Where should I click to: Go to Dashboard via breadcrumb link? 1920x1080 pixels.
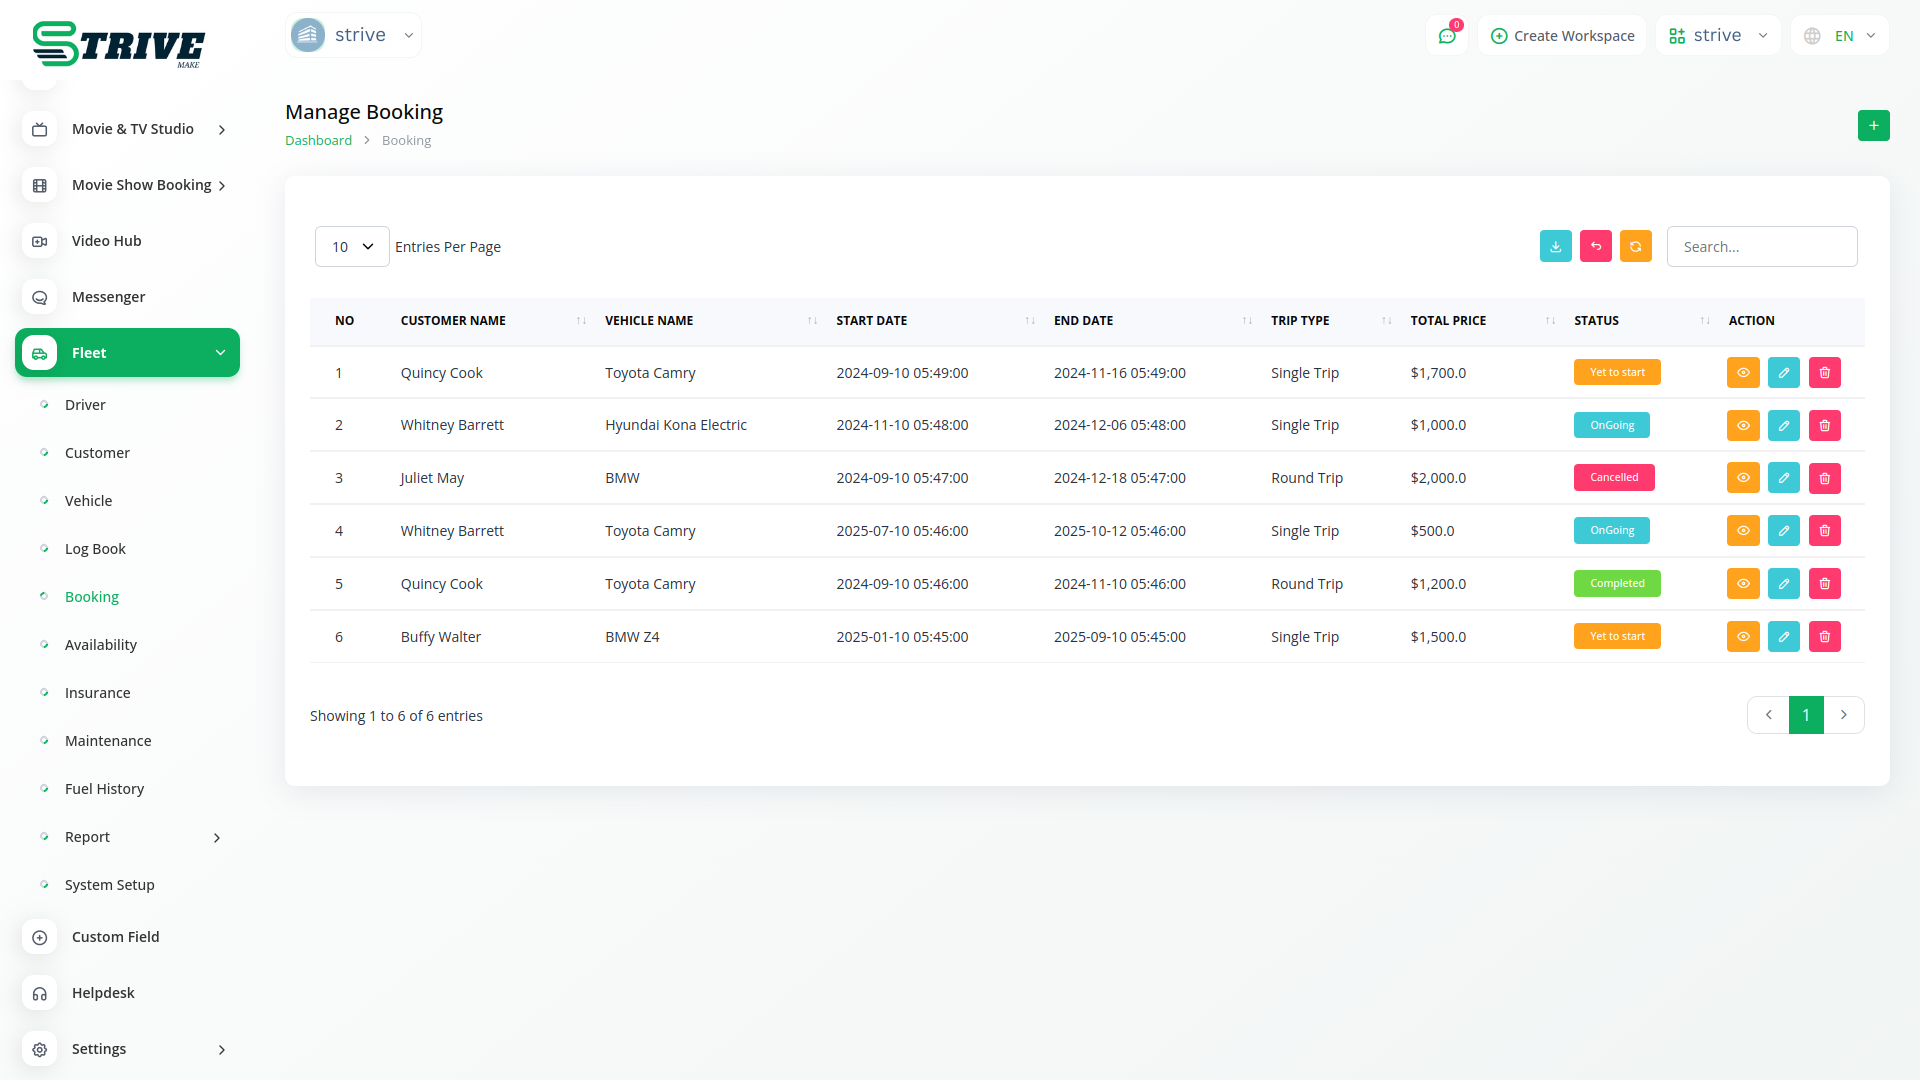pyautogui.click(x=318, y=141)
